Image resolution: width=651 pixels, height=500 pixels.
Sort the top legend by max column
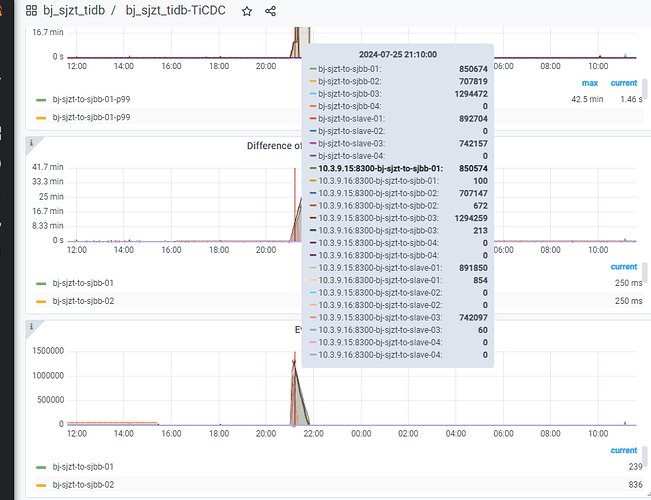tap(589, 83)
